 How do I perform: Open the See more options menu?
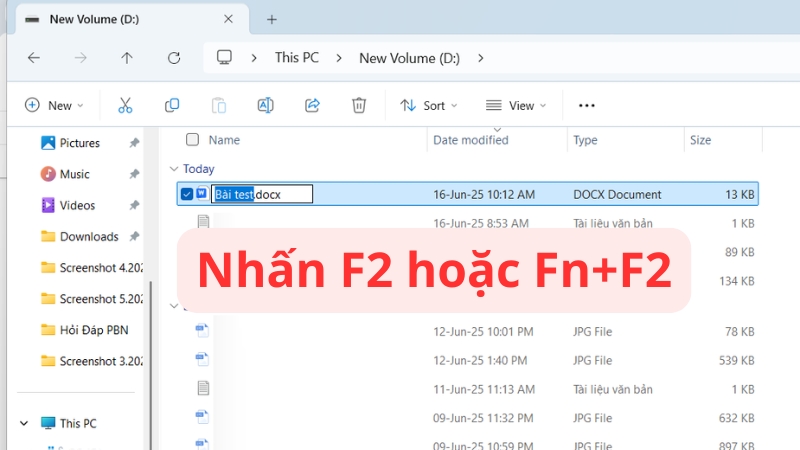pyautogui.click(x=586, y=106)
